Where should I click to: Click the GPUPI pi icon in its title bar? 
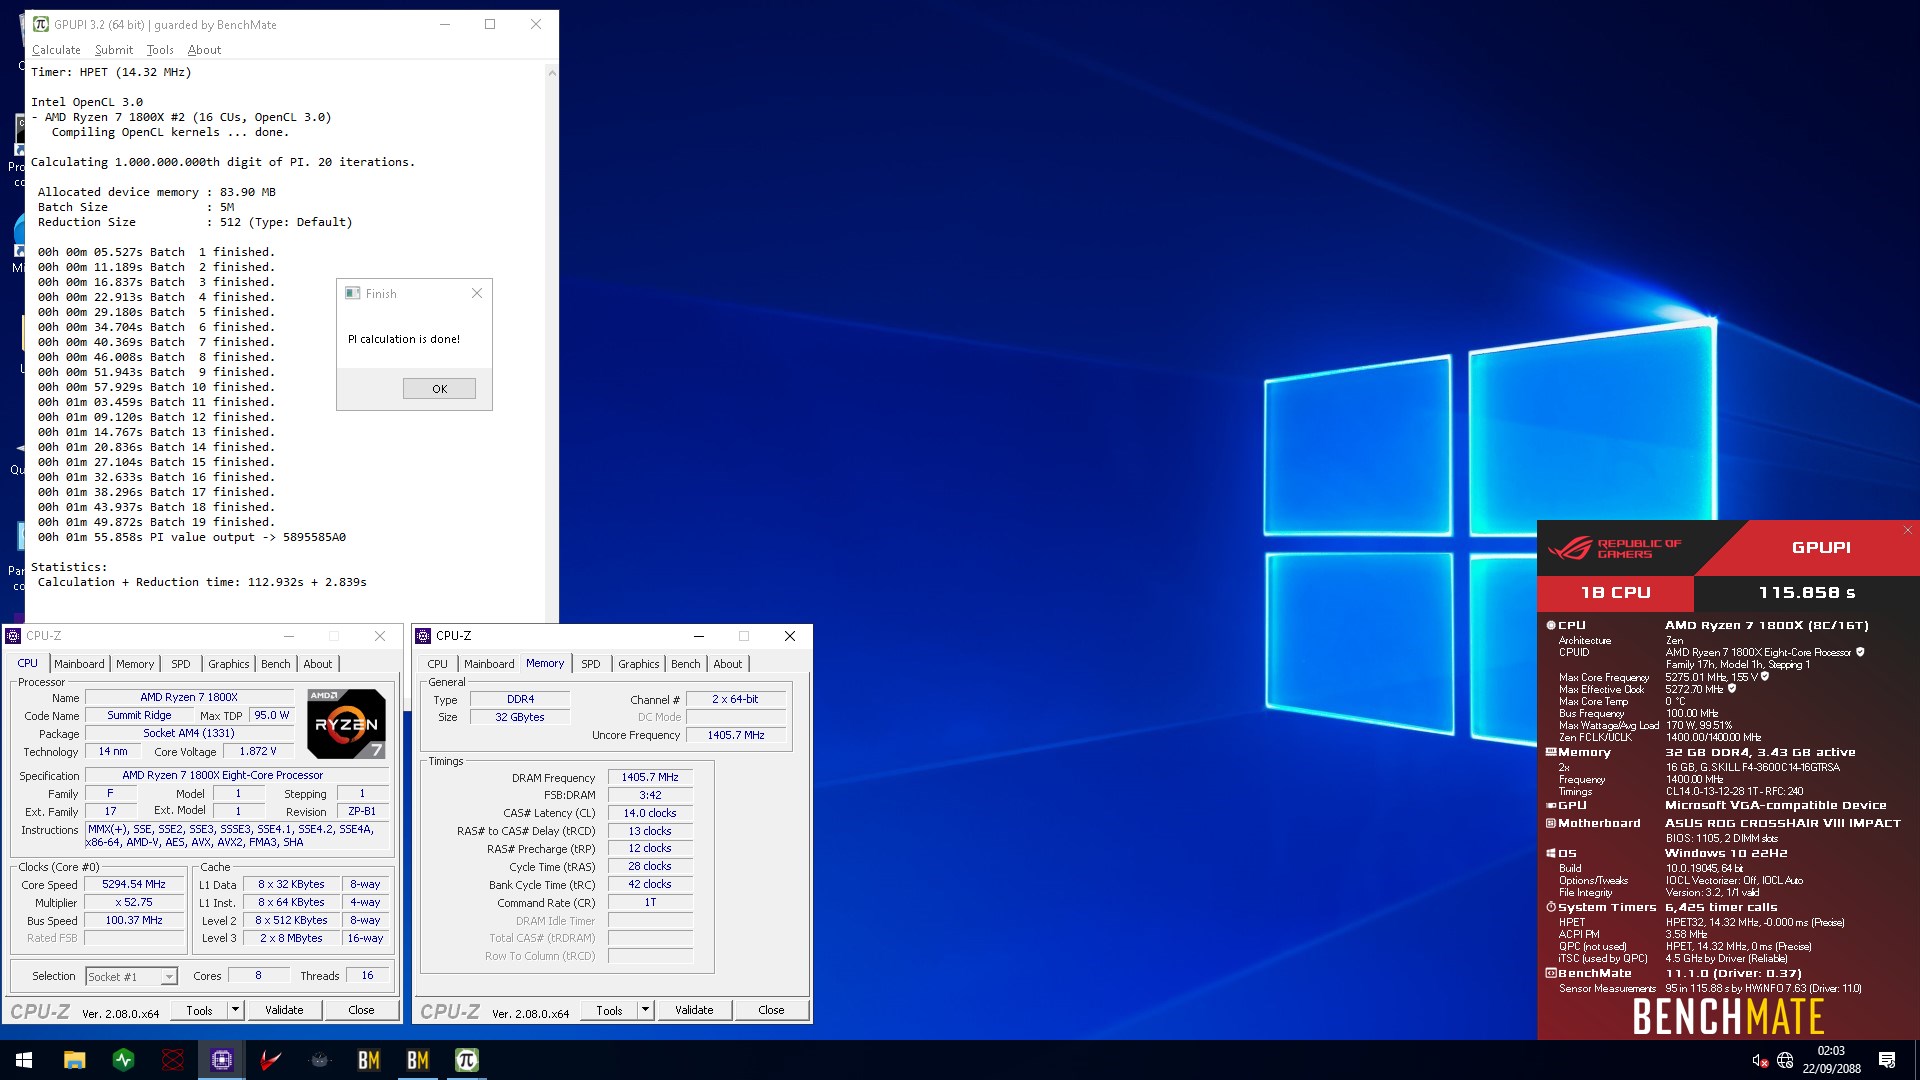[41, 24]
